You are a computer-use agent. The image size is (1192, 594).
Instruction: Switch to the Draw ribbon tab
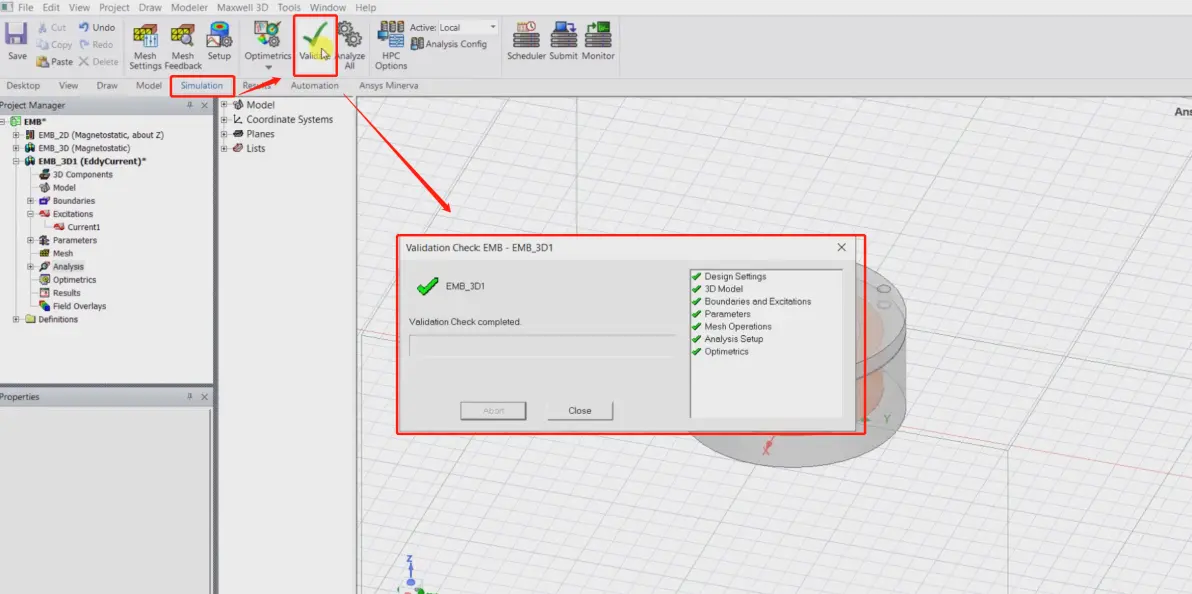pos(107,86)
